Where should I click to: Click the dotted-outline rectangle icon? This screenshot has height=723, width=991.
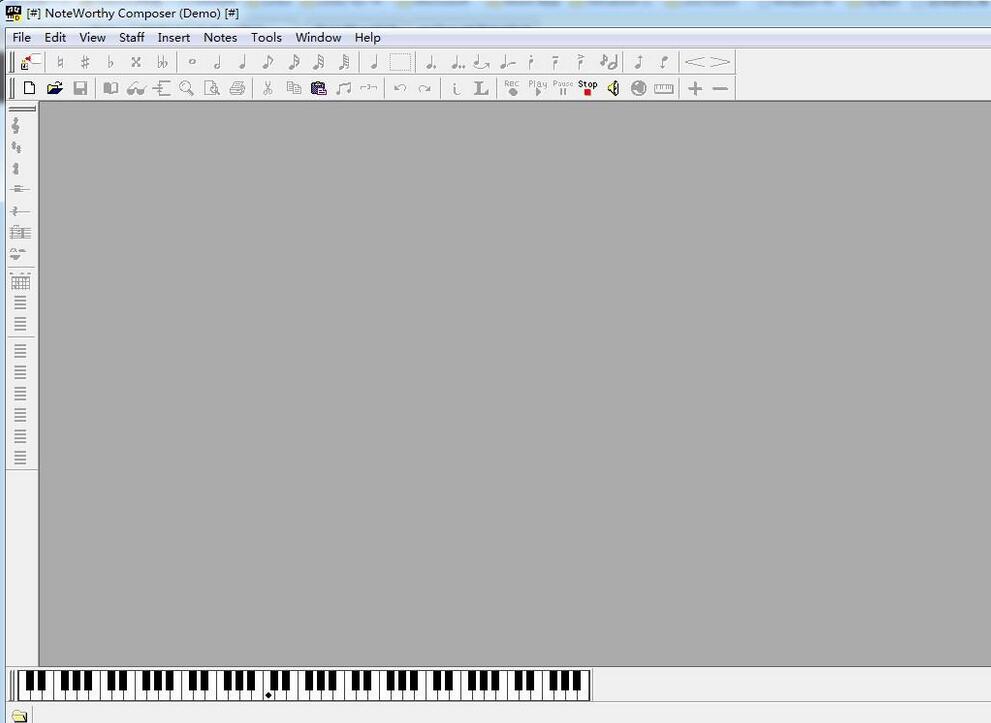[400, 62]
